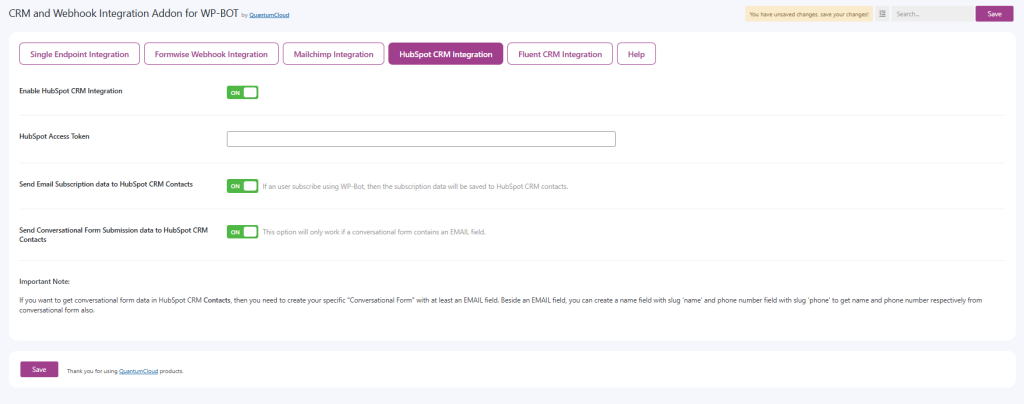Switch to Formwise Webhook Integration tab
The image size is (1024, 404).
click(211, 54)
